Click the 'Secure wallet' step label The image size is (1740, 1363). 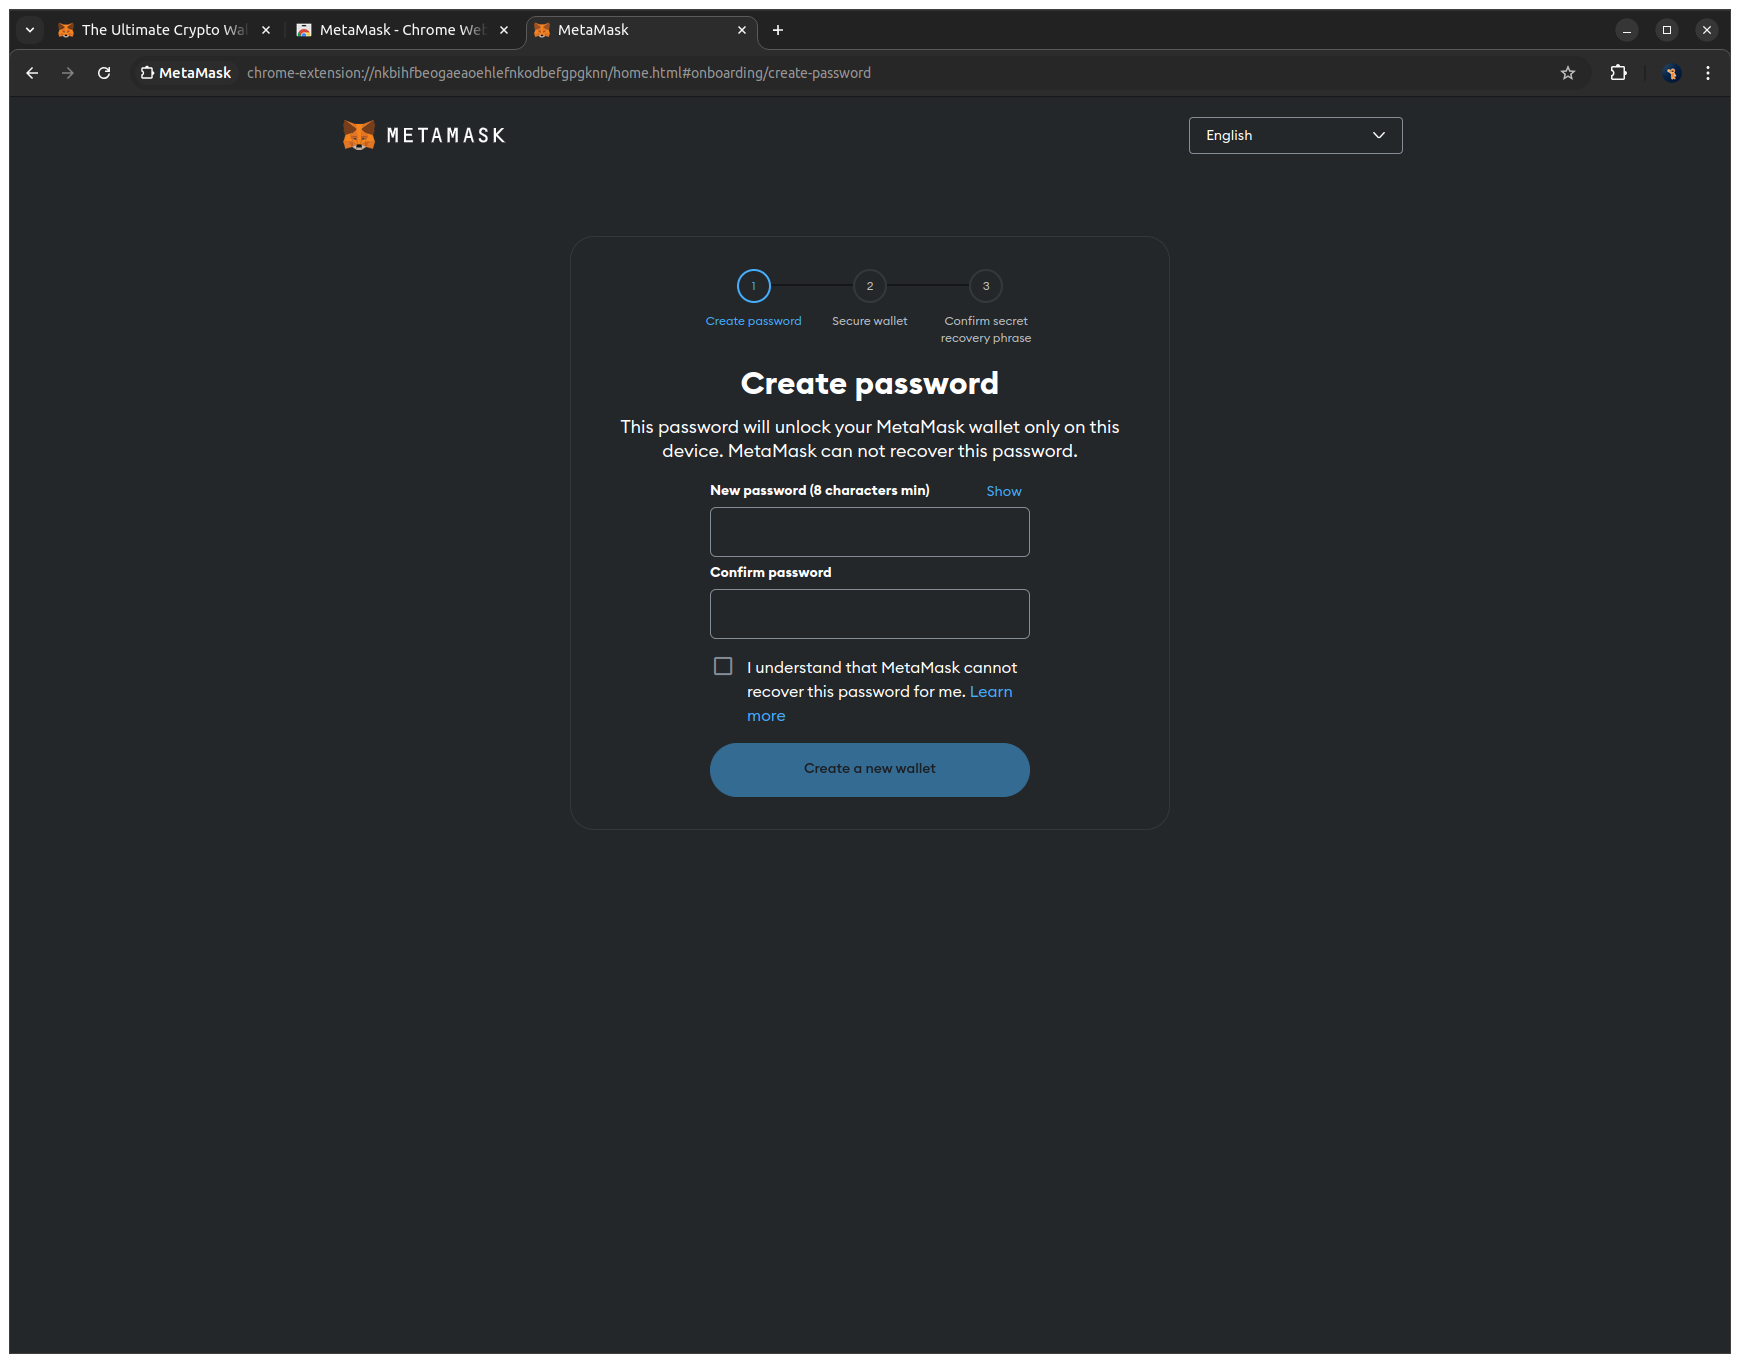tap(870, 321)
